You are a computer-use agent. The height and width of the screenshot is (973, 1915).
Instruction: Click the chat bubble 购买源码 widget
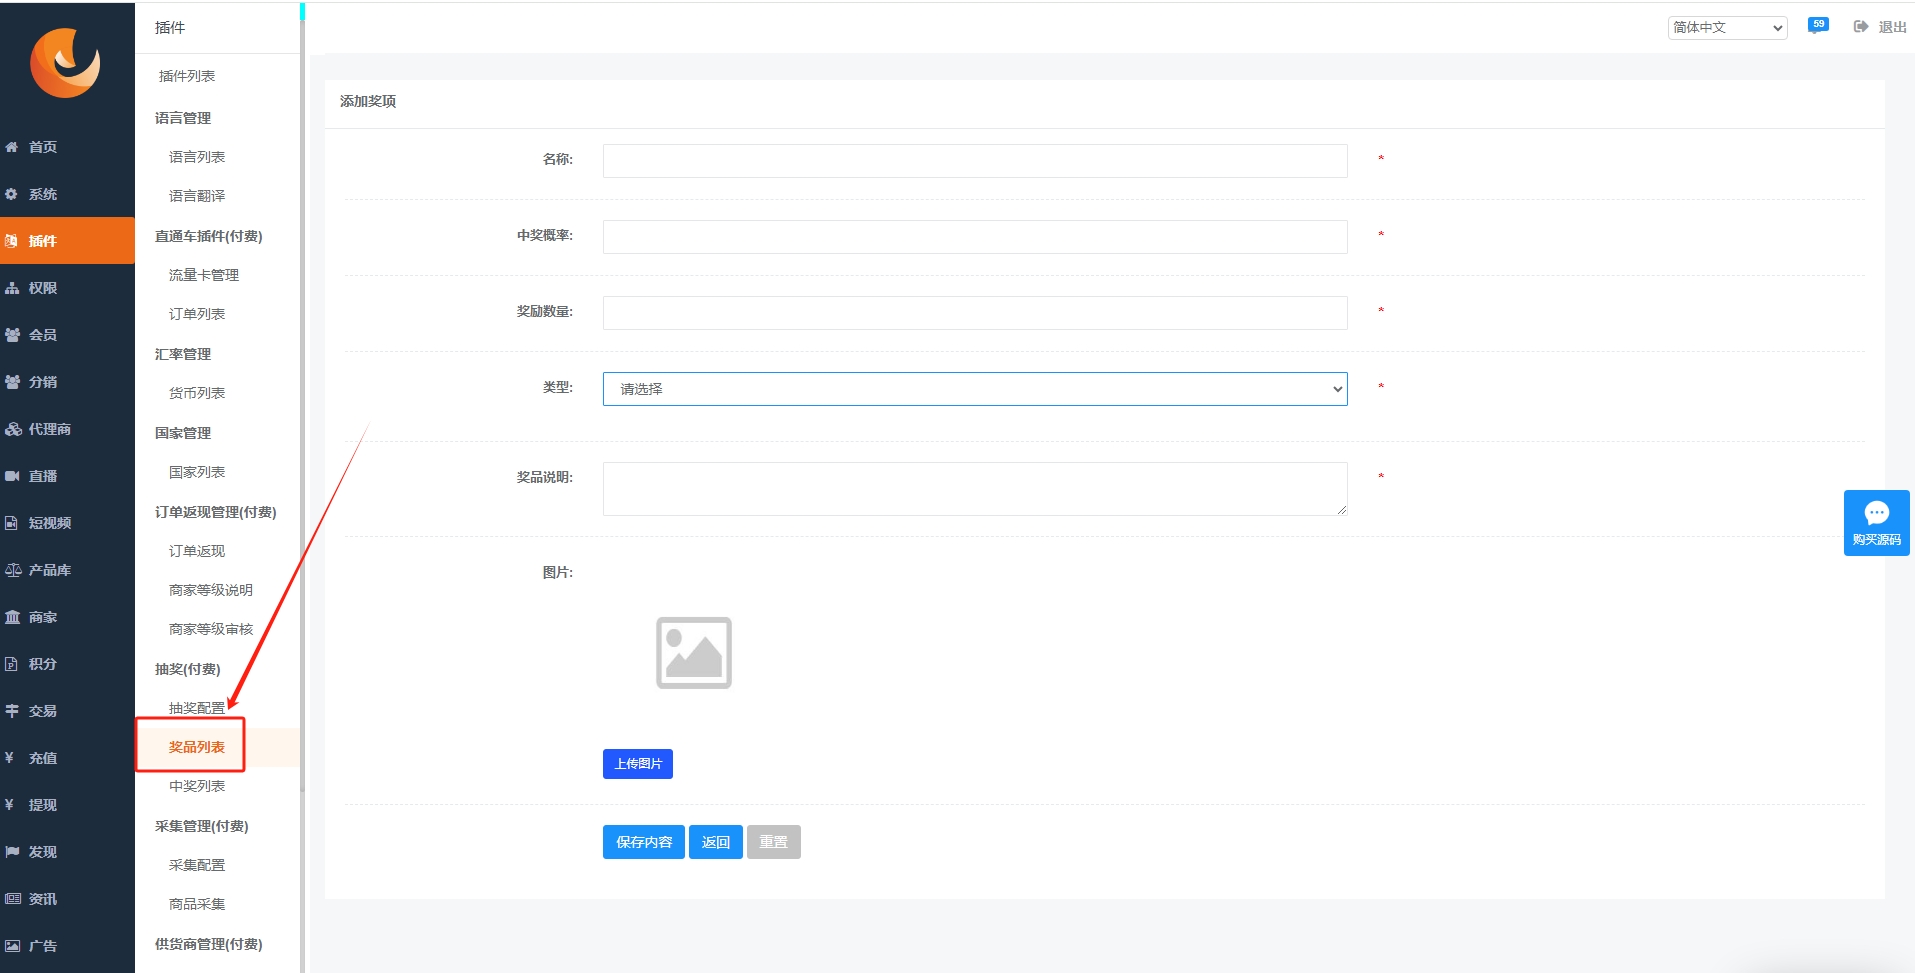[x=1876, y=523]
